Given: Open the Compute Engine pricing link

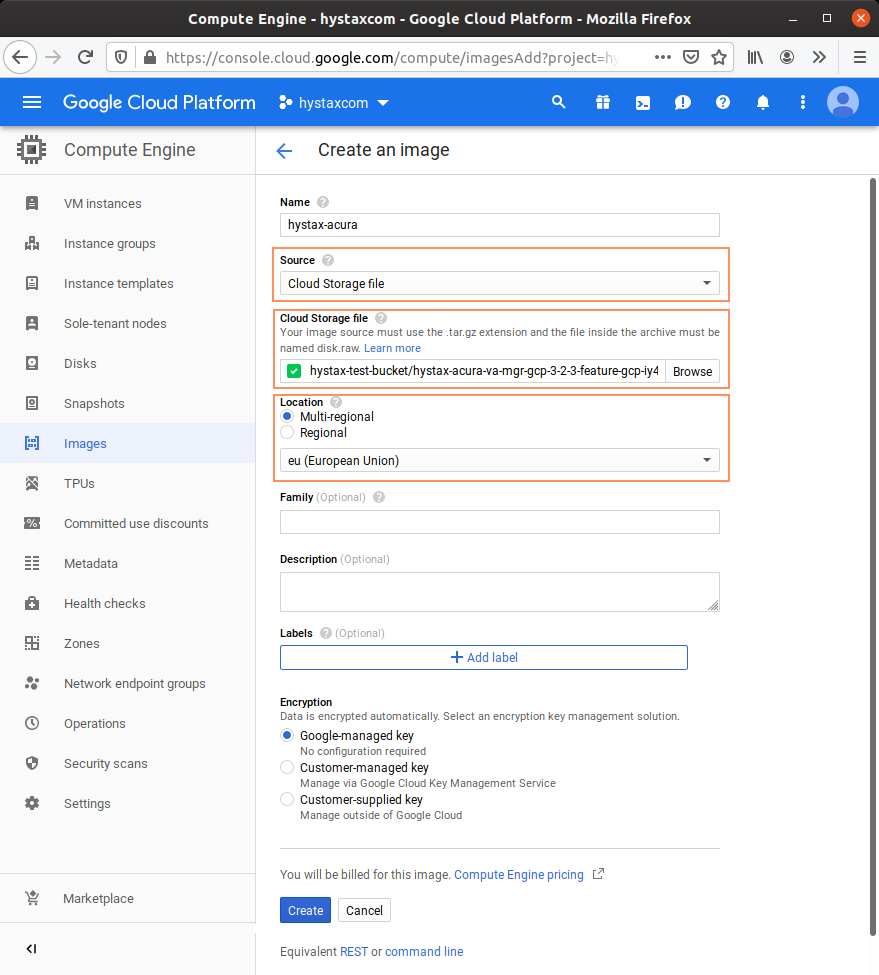Looking at the screenshot, I should [518, 875].
